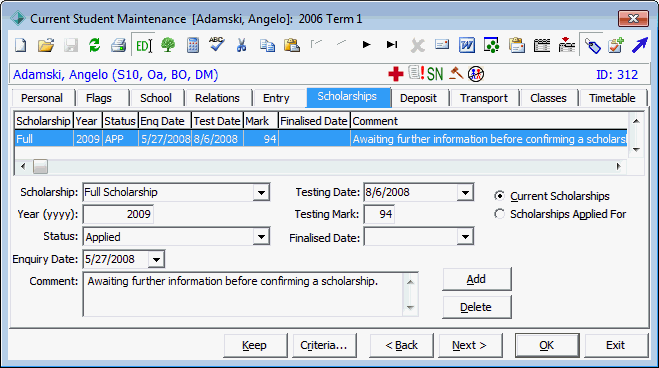Switch to the Personal tab
The width and height of the screenshot is (659, 368).
(42, 98)
